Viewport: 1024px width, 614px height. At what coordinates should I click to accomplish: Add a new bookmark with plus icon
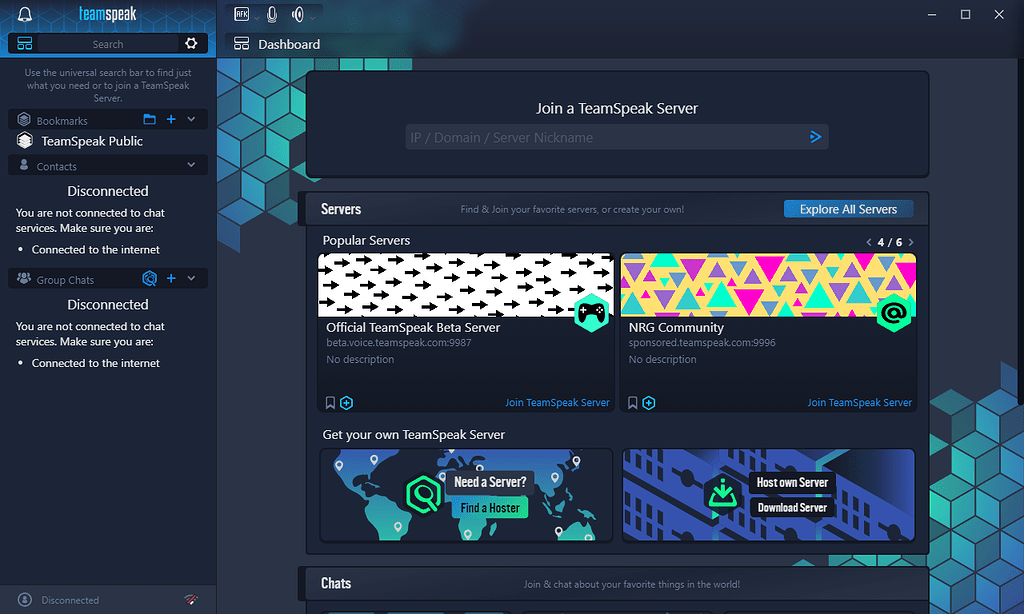pyautogui.click(x=171, y=120)
